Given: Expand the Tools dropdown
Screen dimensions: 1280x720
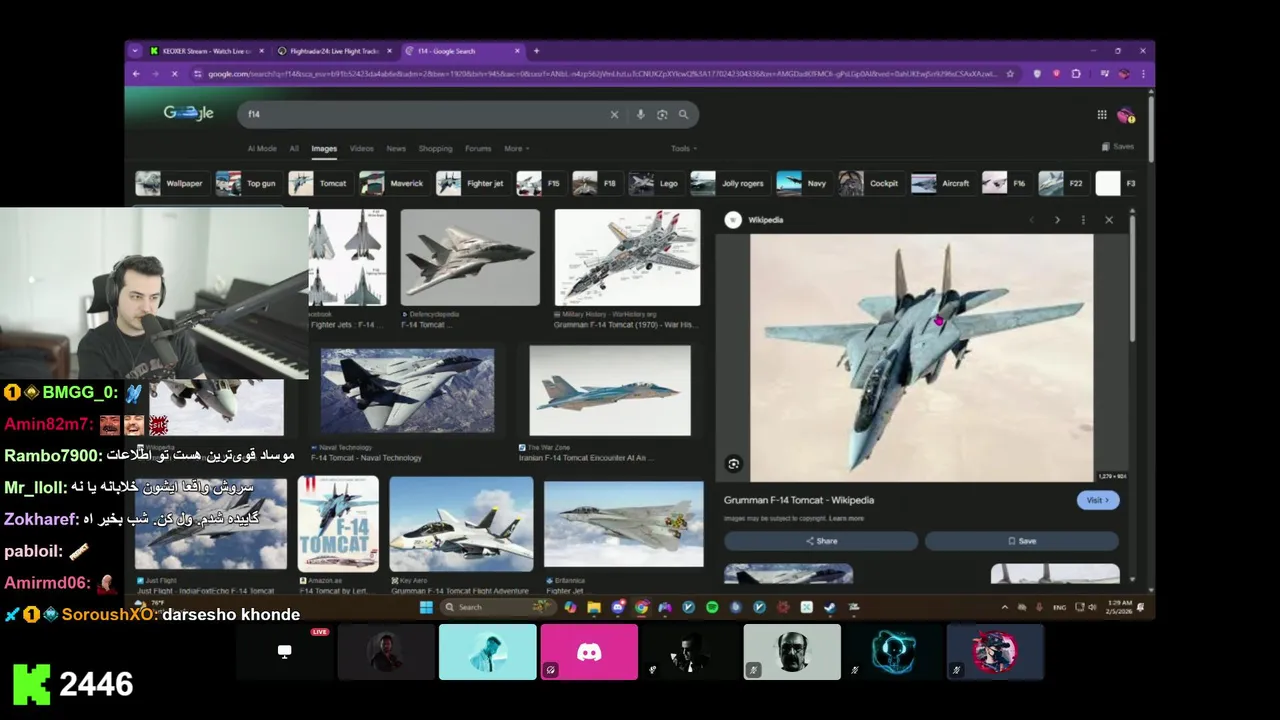Looking at the screenshot, I should tap(684, 149).
